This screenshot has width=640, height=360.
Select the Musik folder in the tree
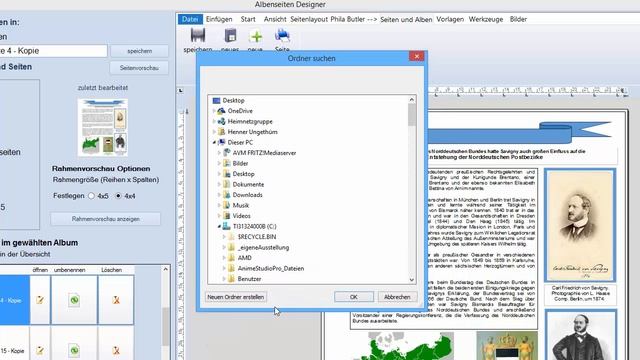pos(240,205)
